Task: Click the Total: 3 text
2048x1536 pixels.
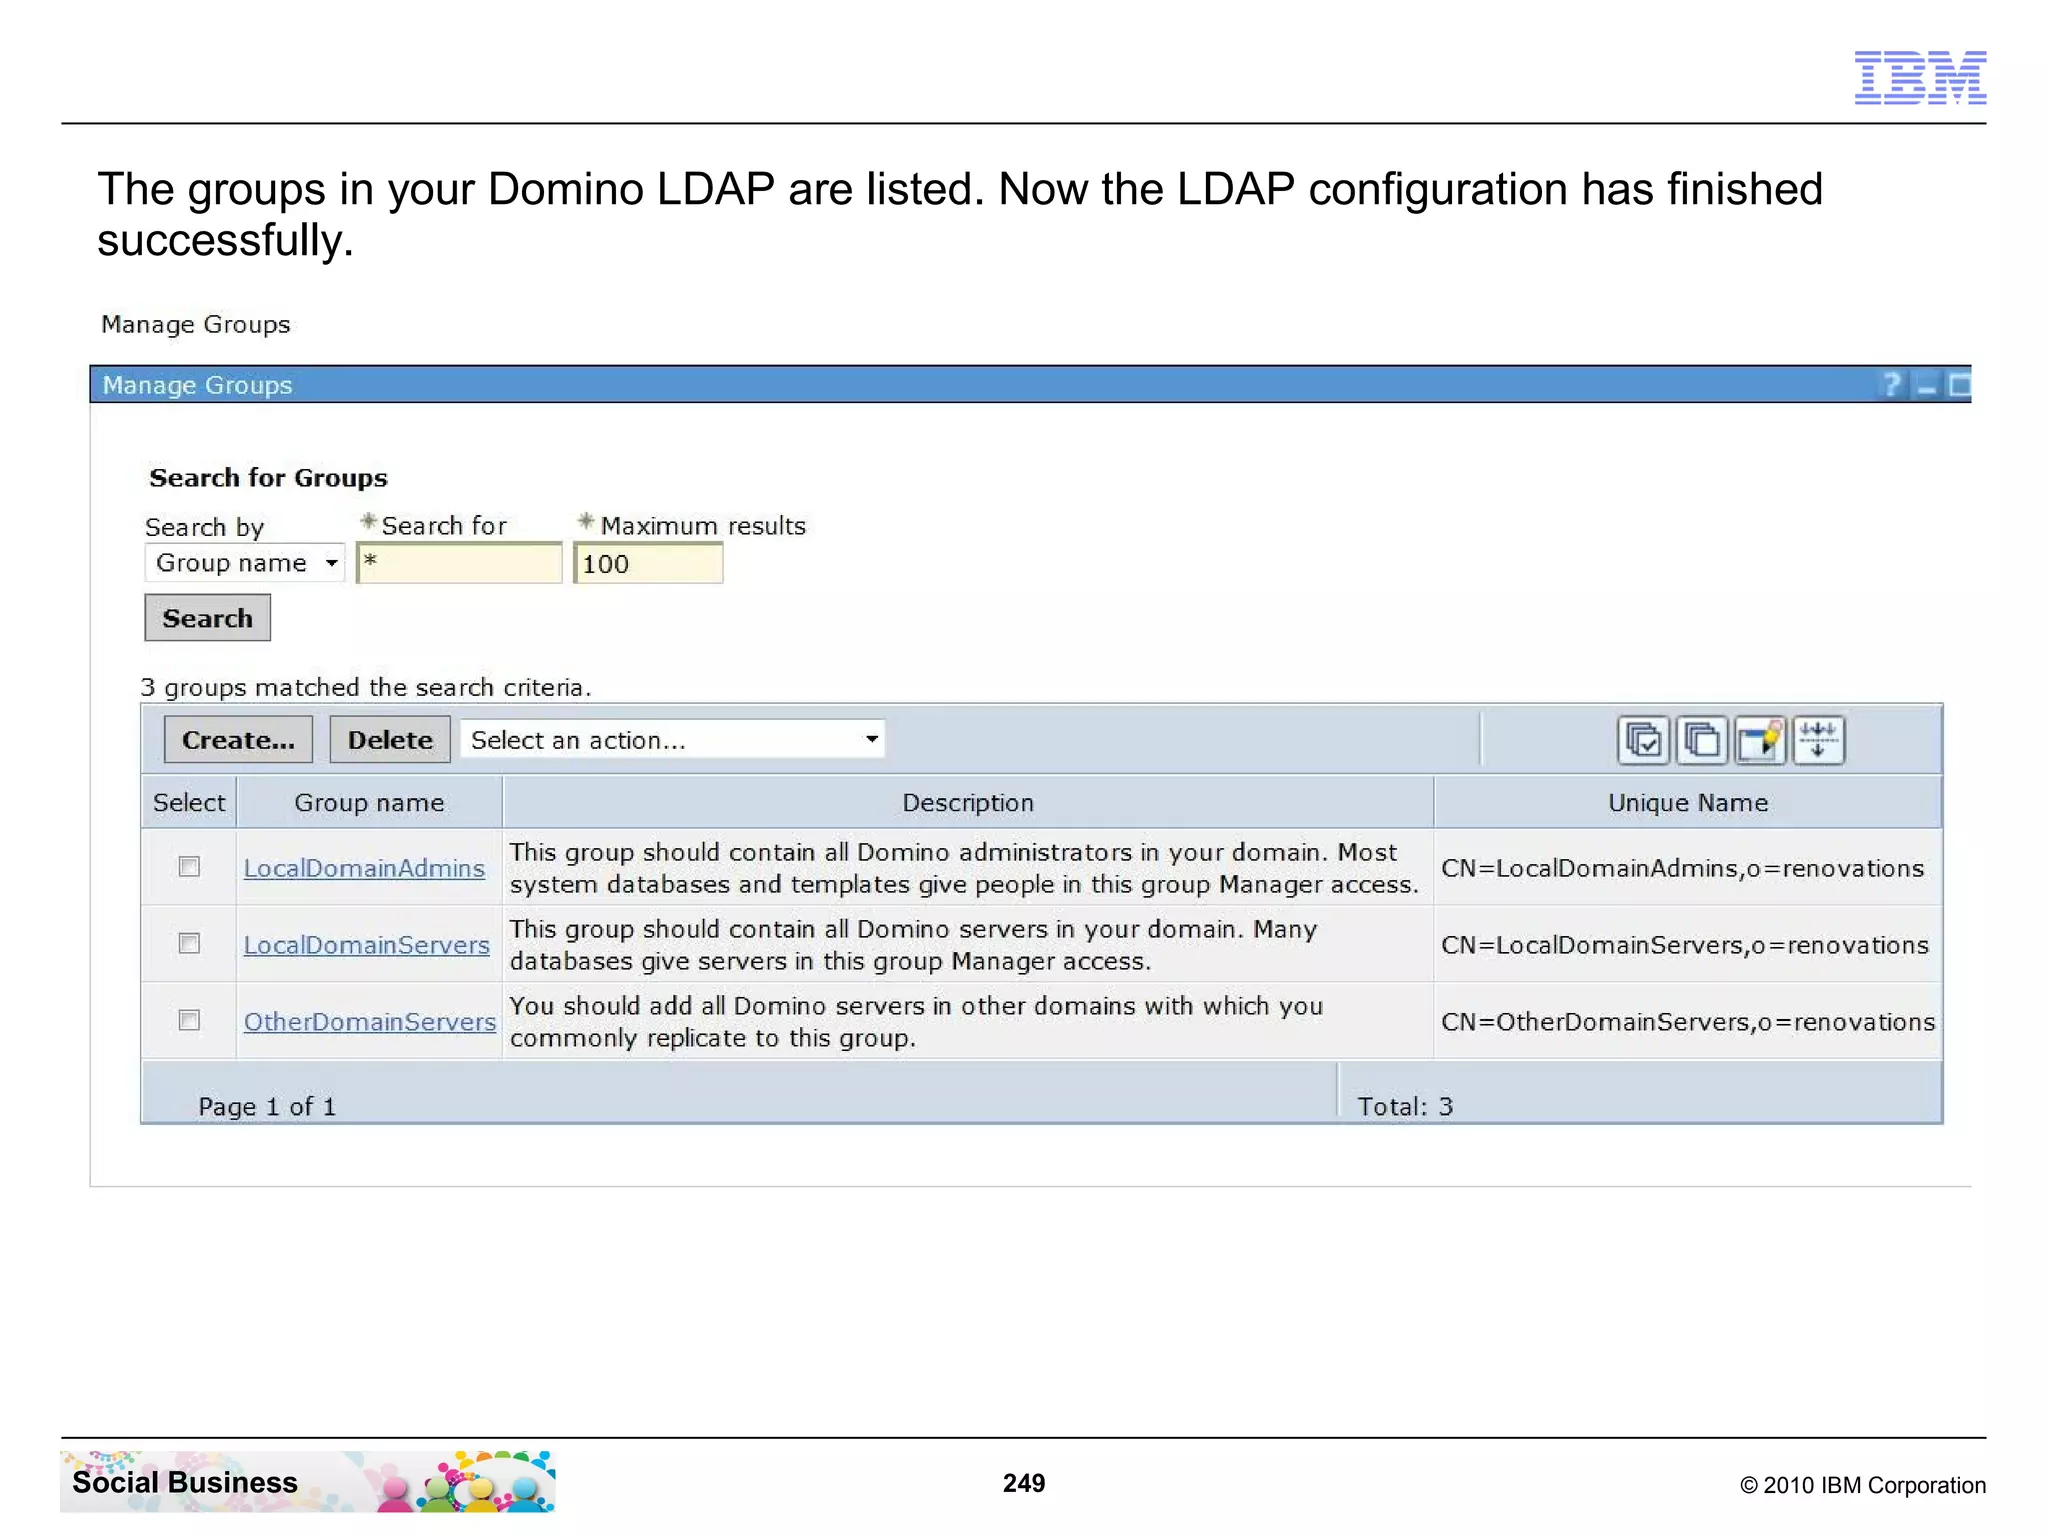Action: [x=1405, y=1107]
